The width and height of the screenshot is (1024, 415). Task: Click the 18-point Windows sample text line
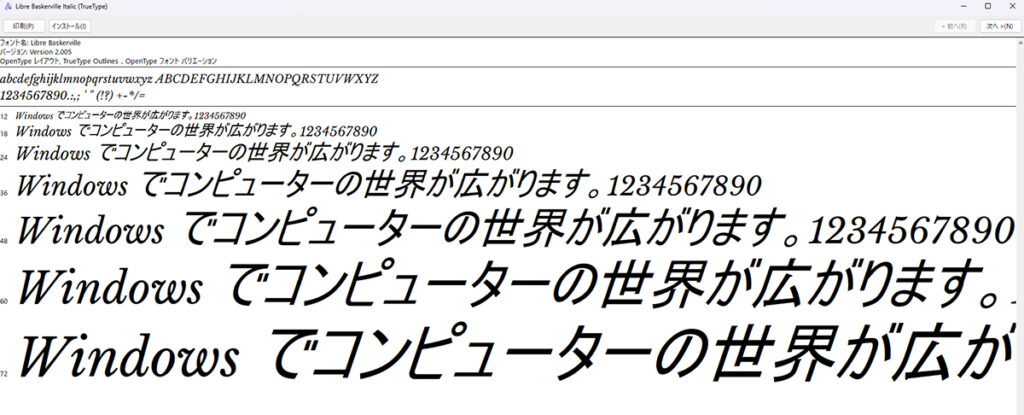coord(197,131)
